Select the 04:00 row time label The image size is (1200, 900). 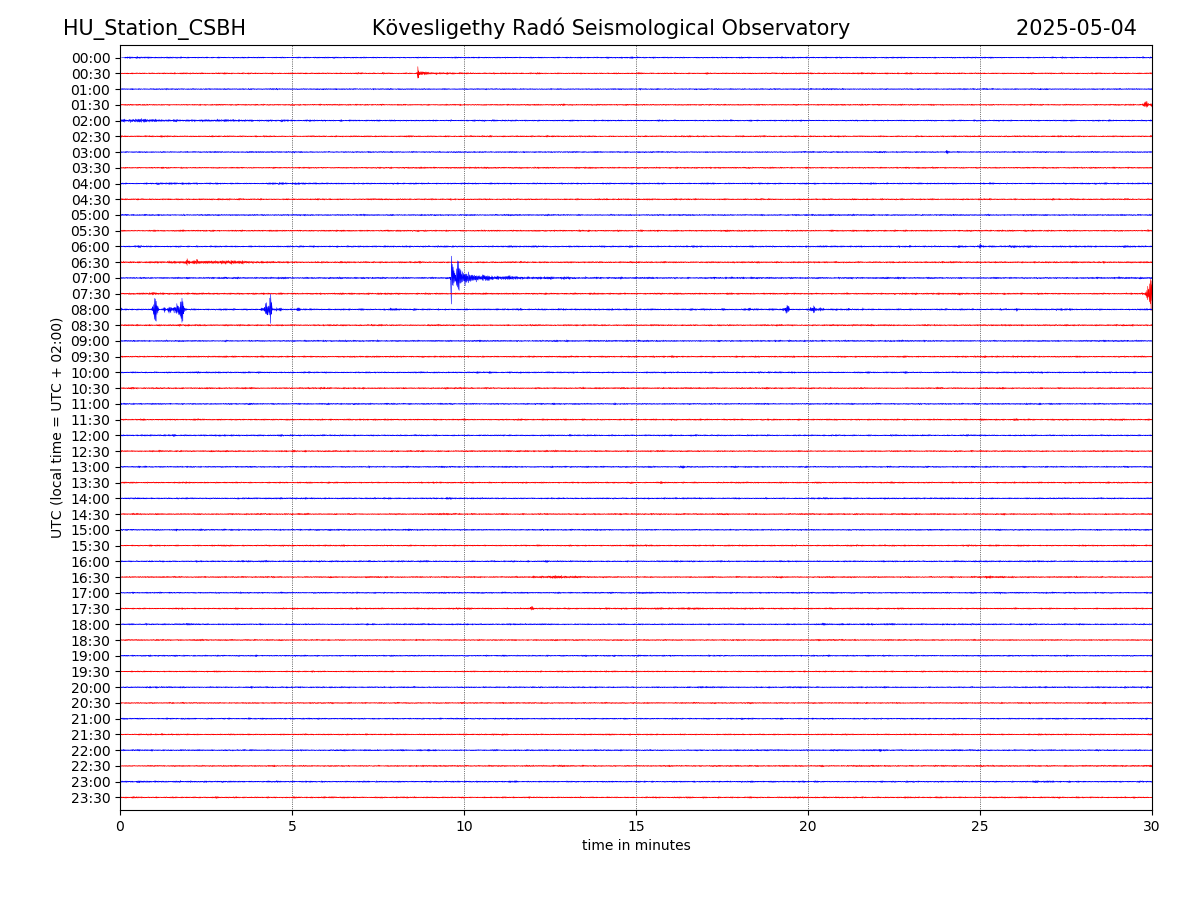click(91, 184)
